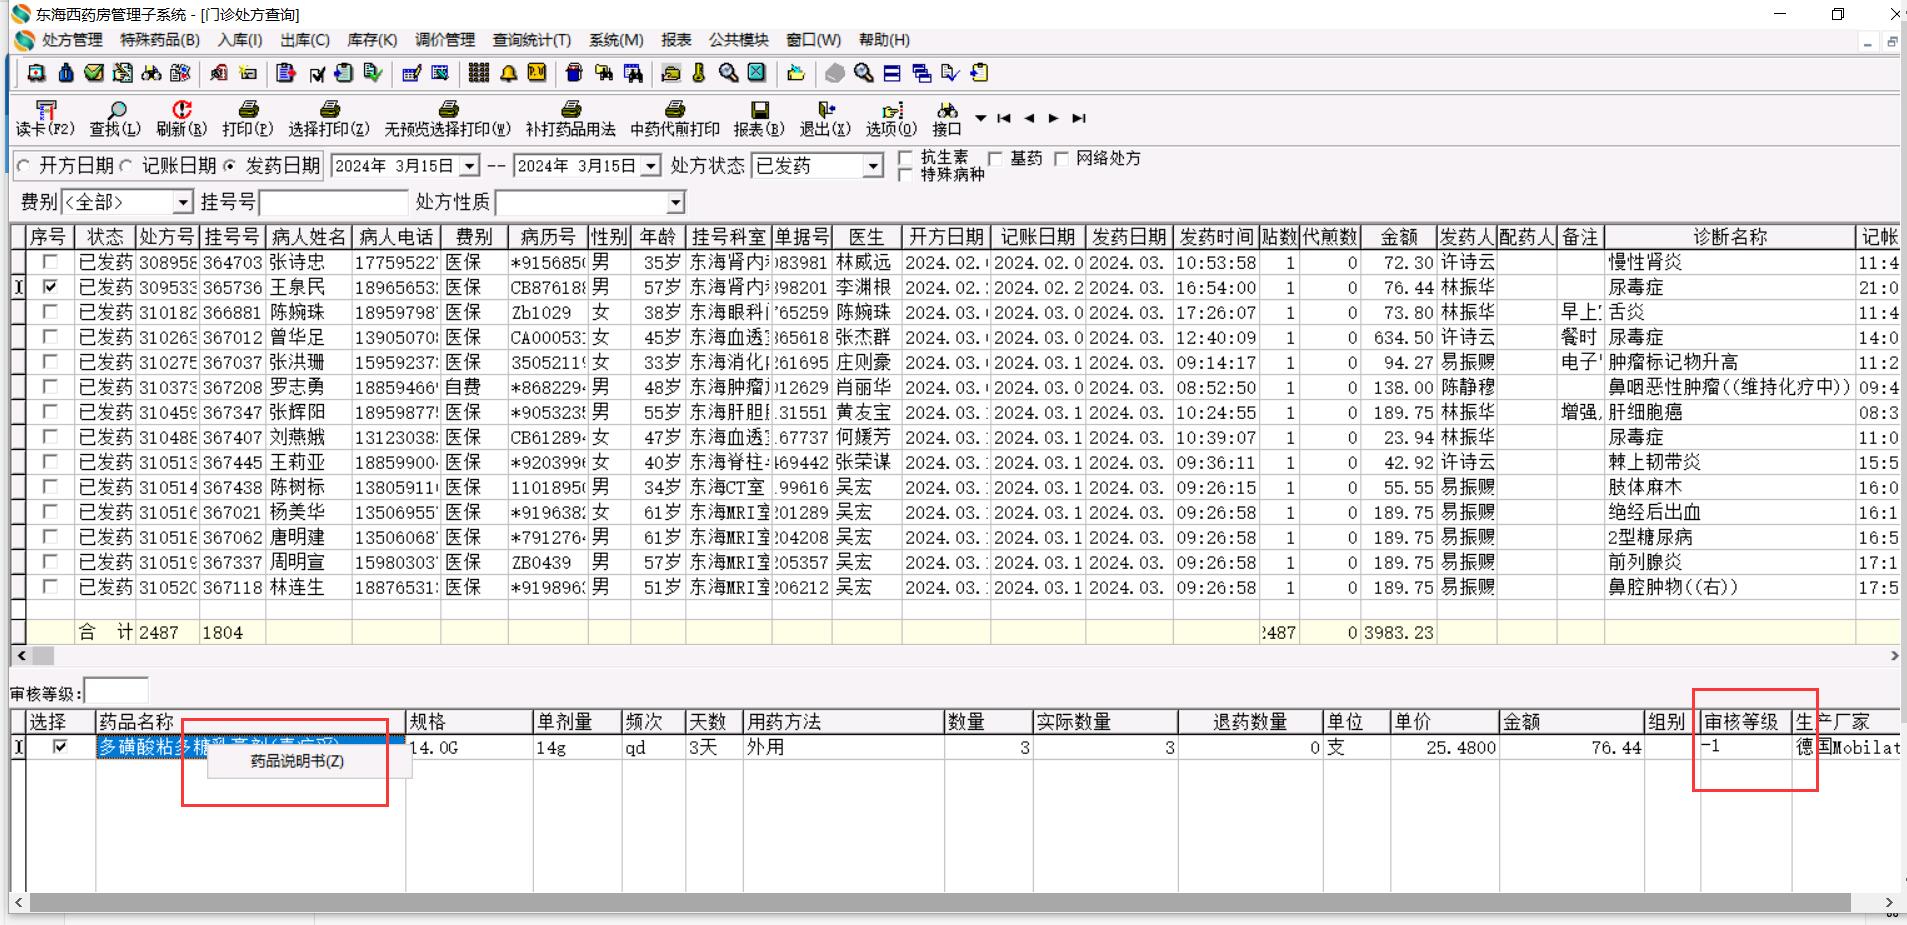Choose 药品说明书(Z) from context menu

click(x=297, y=761)
